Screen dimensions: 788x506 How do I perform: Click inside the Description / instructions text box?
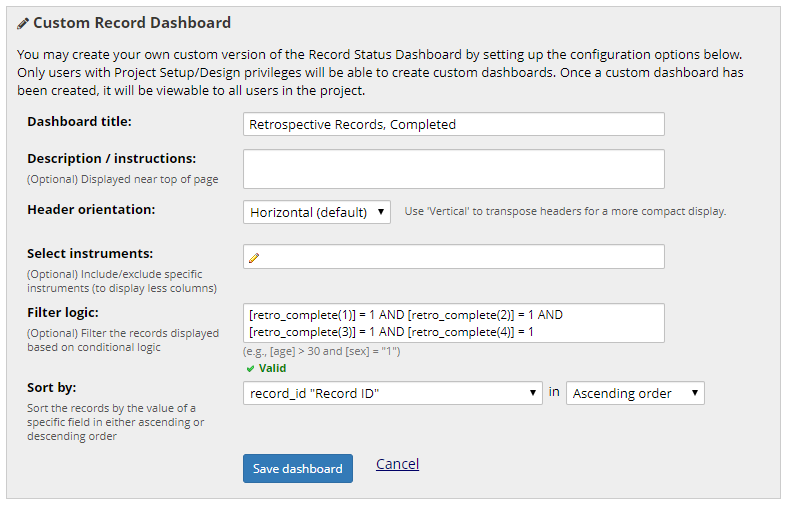click(454, 169)
